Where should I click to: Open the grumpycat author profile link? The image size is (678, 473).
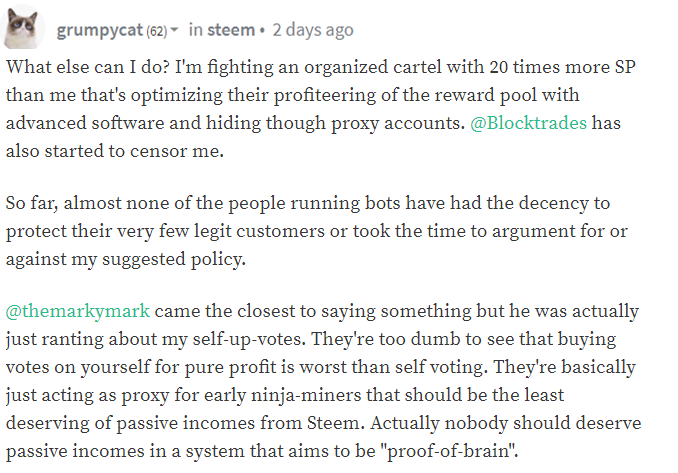[99, 30]
